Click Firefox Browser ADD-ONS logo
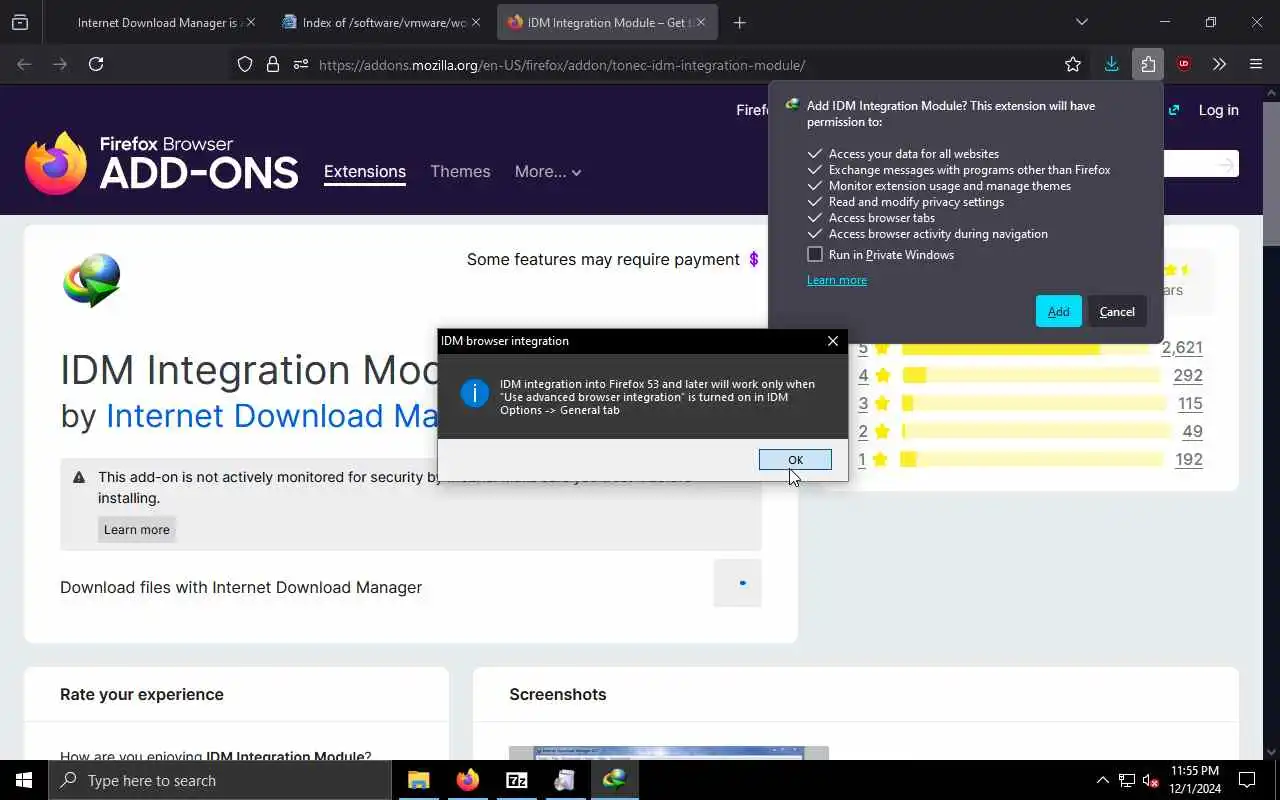This screenshot has width=1280, height=800. pos(161,163)
